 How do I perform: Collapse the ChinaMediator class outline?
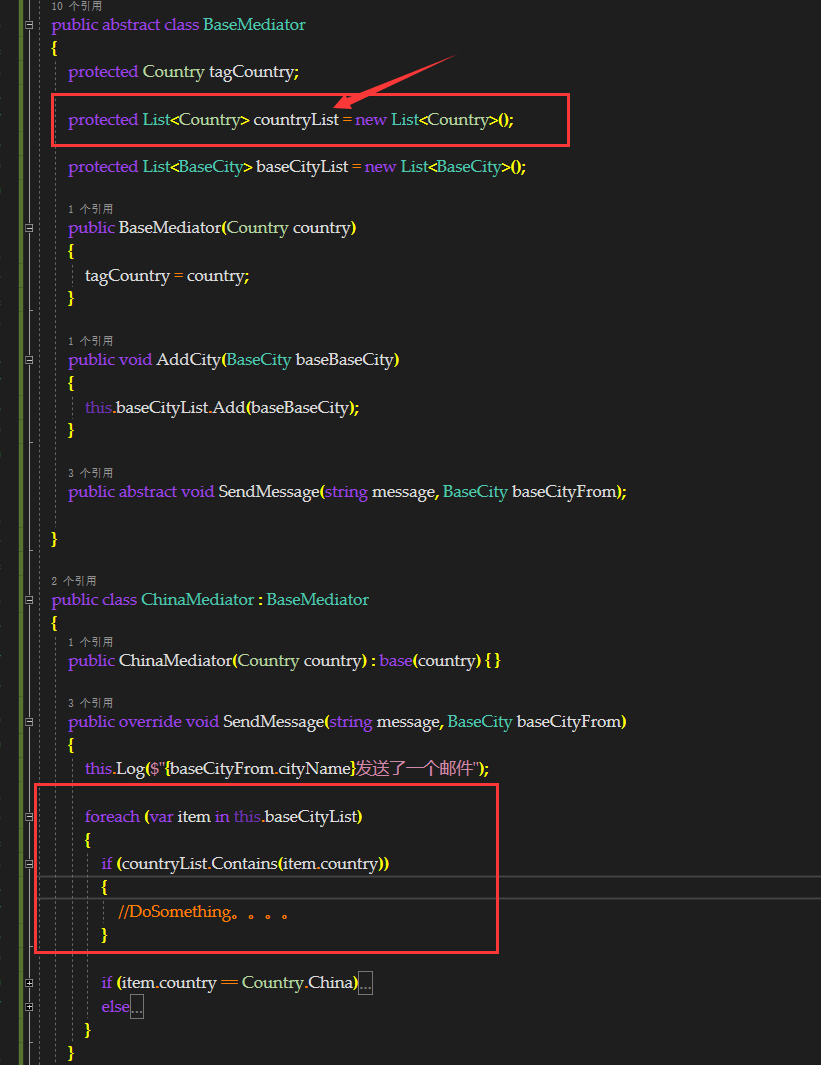tap(29, 600)
